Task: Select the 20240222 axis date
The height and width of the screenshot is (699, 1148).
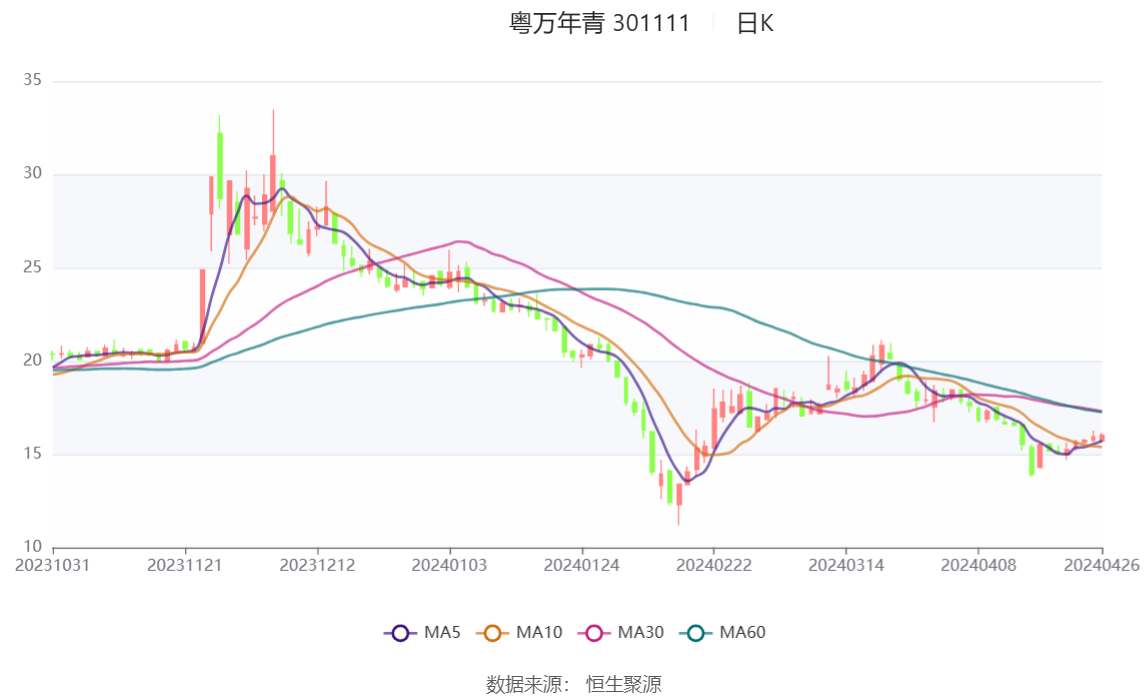Action: point(714,566)
